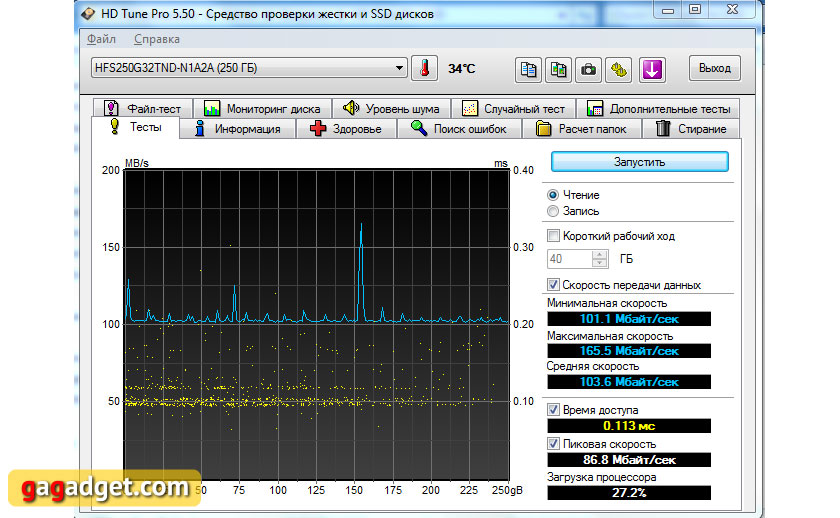The height and width of the screenshot is (518, 840).
Task: Click the camera save screenshot icon
Action: pyautogui.click(x=590, y=69)
